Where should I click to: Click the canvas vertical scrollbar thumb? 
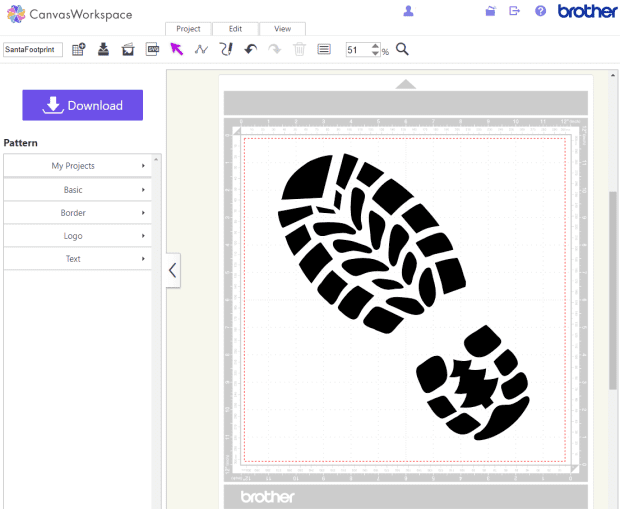point(612,289)
